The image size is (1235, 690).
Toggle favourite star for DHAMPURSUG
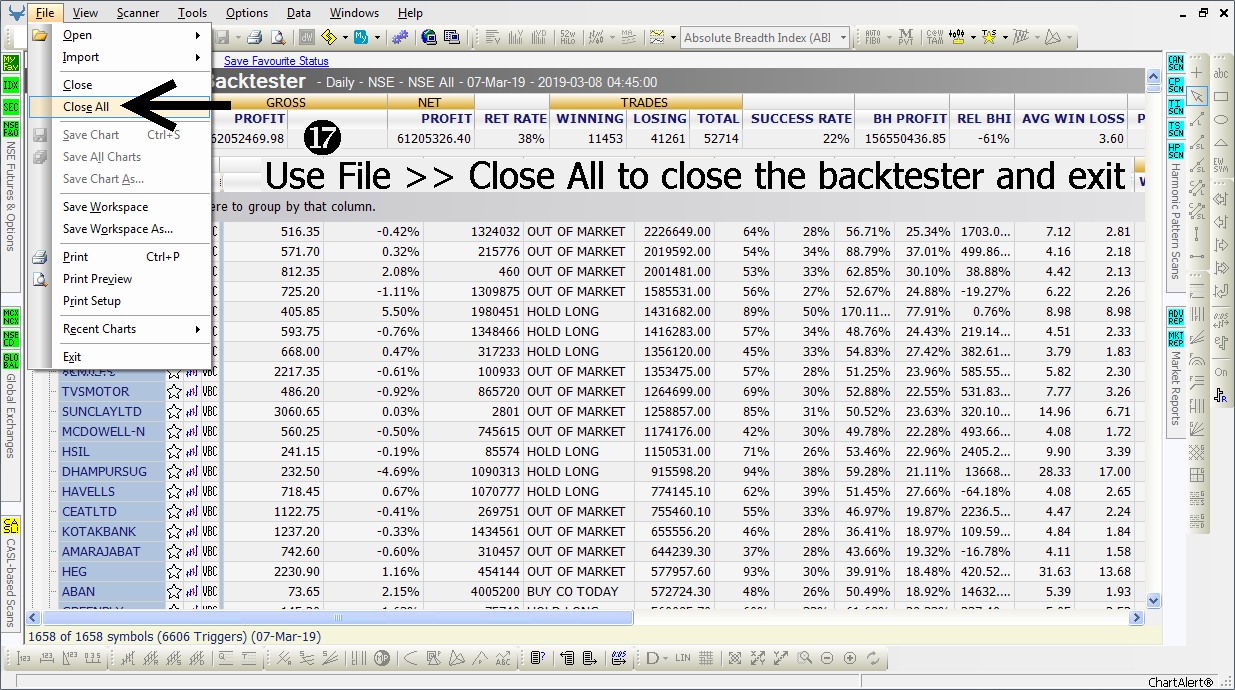click(174, 472)
